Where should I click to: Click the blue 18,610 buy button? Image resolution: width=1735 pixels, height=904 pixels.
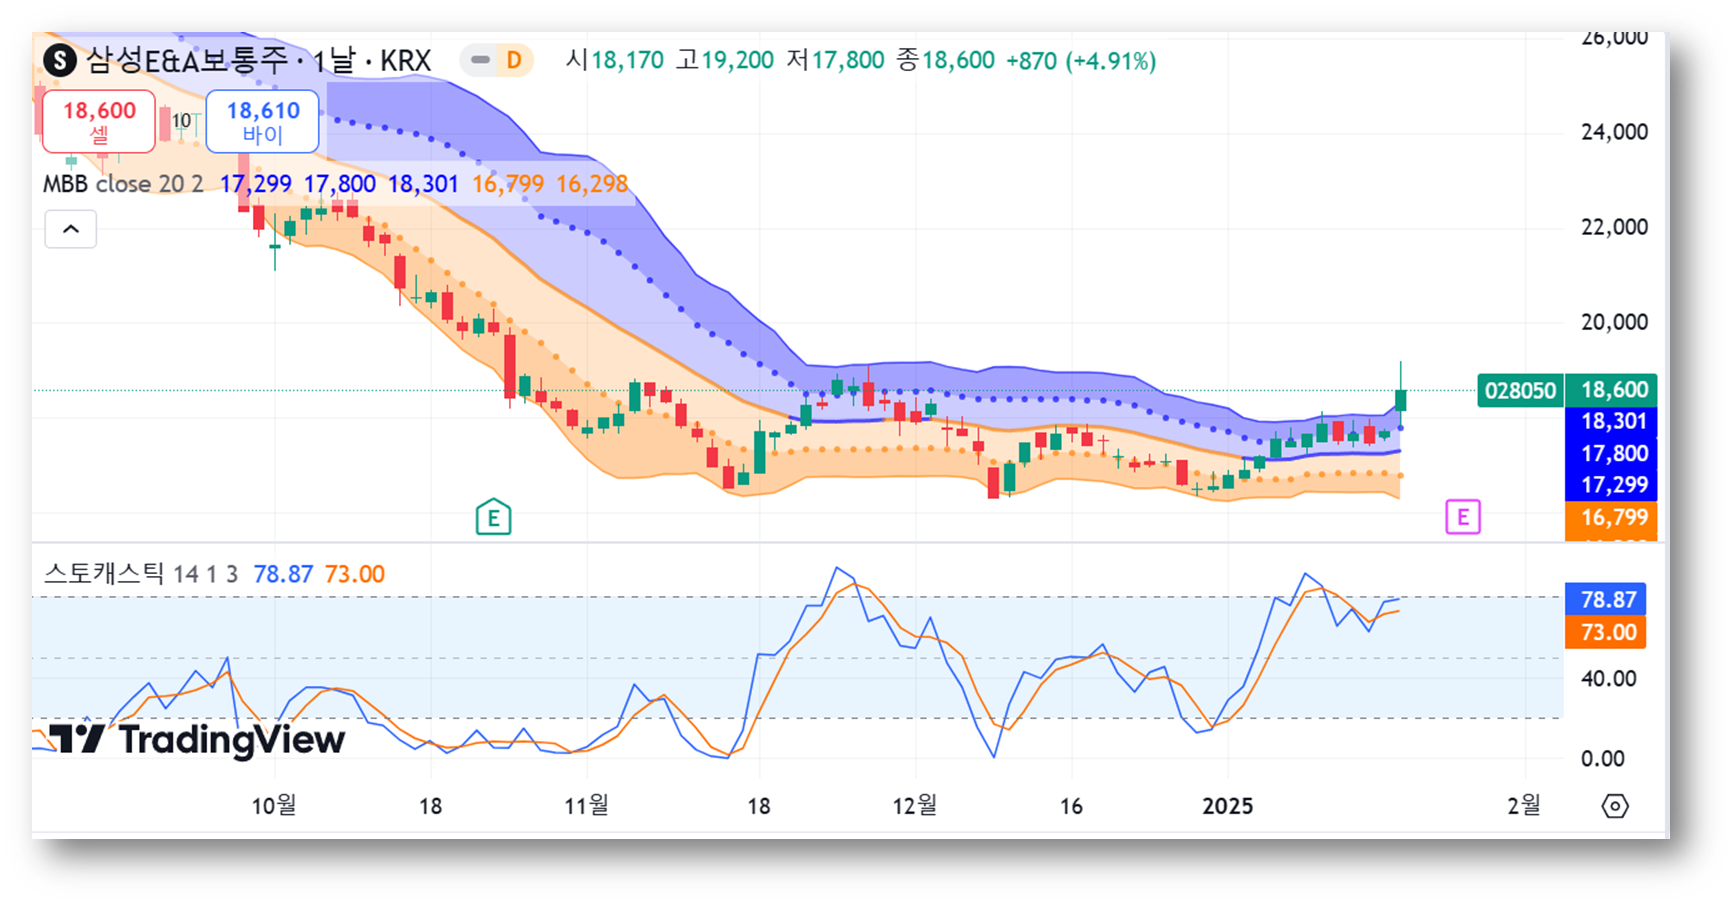coord(263,121)
